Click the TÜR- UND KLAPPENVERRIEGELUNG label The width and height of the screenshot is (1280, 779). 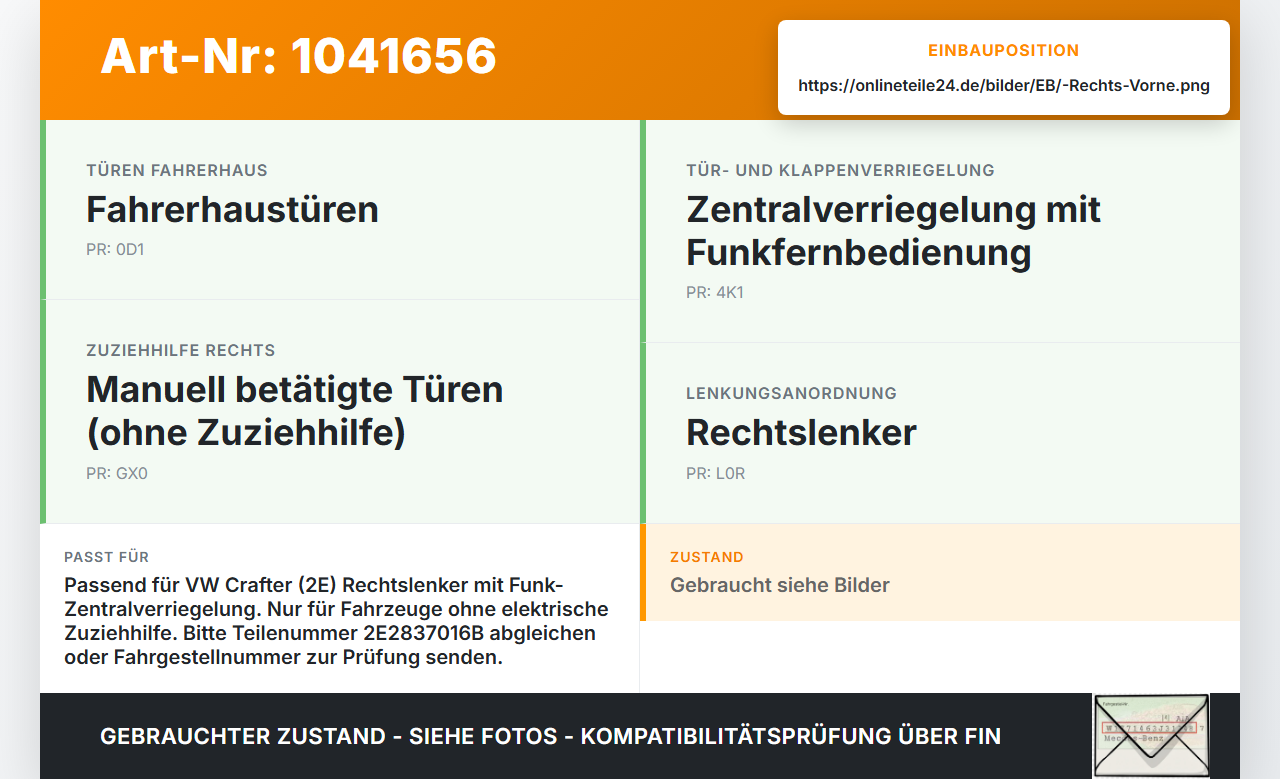[x=840, y=171]
